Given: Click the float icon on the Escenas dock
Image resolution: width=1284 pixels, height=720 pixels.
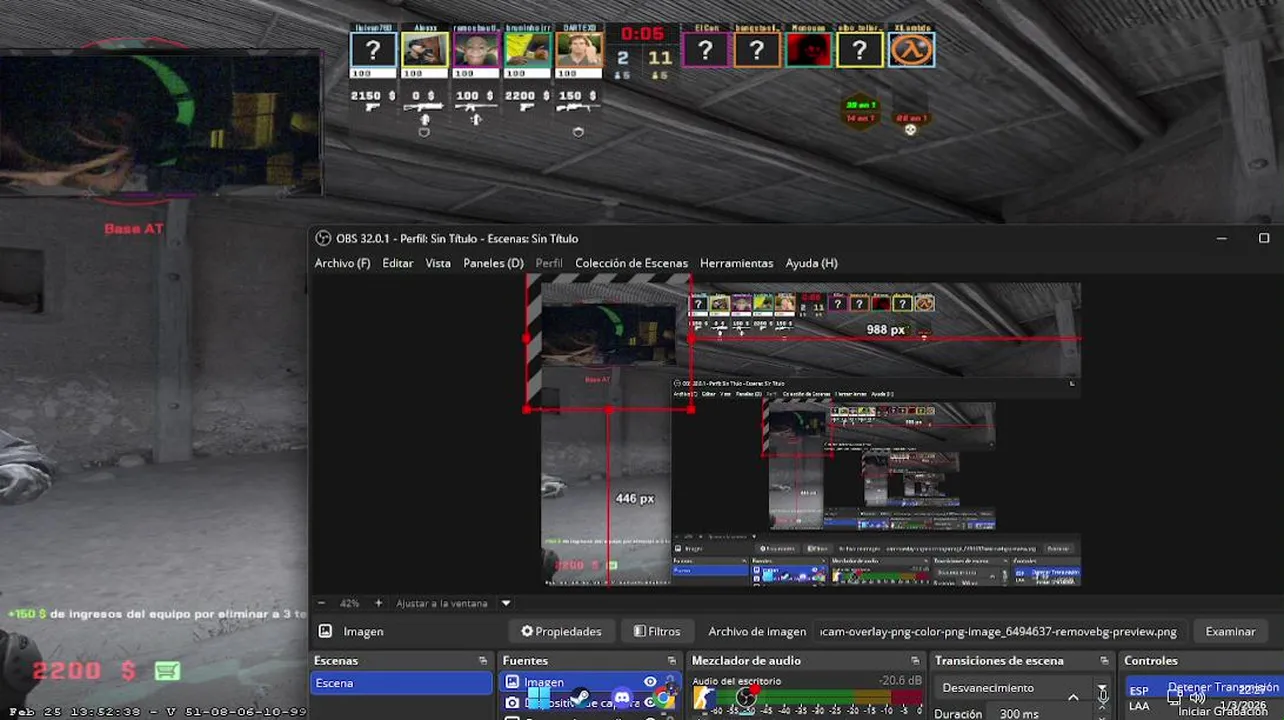Looking at the screenshot, I should pyautogui.click(x=483, y=661).
